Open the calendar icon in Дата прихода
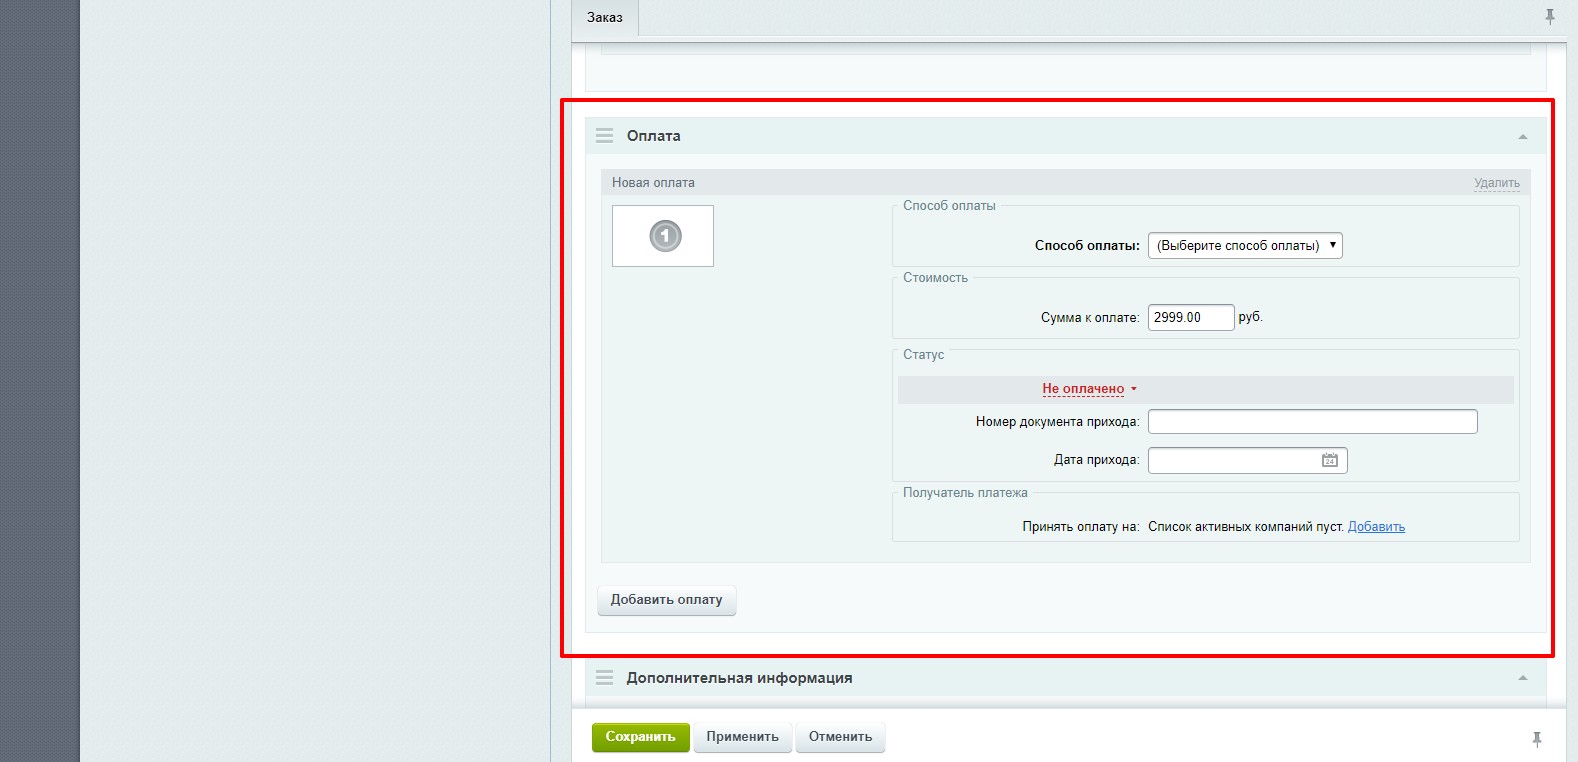The image size is (1578, 762). point(1330,461)
